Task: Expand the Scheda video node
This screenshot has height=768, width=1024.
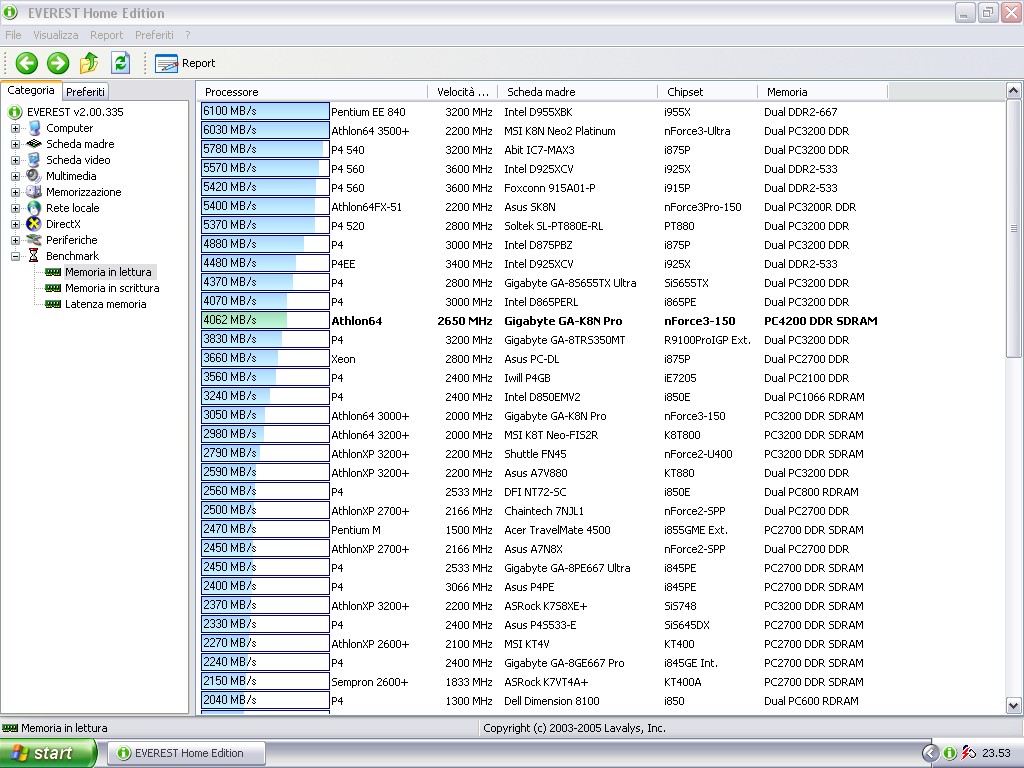Action: coord(16,160)
